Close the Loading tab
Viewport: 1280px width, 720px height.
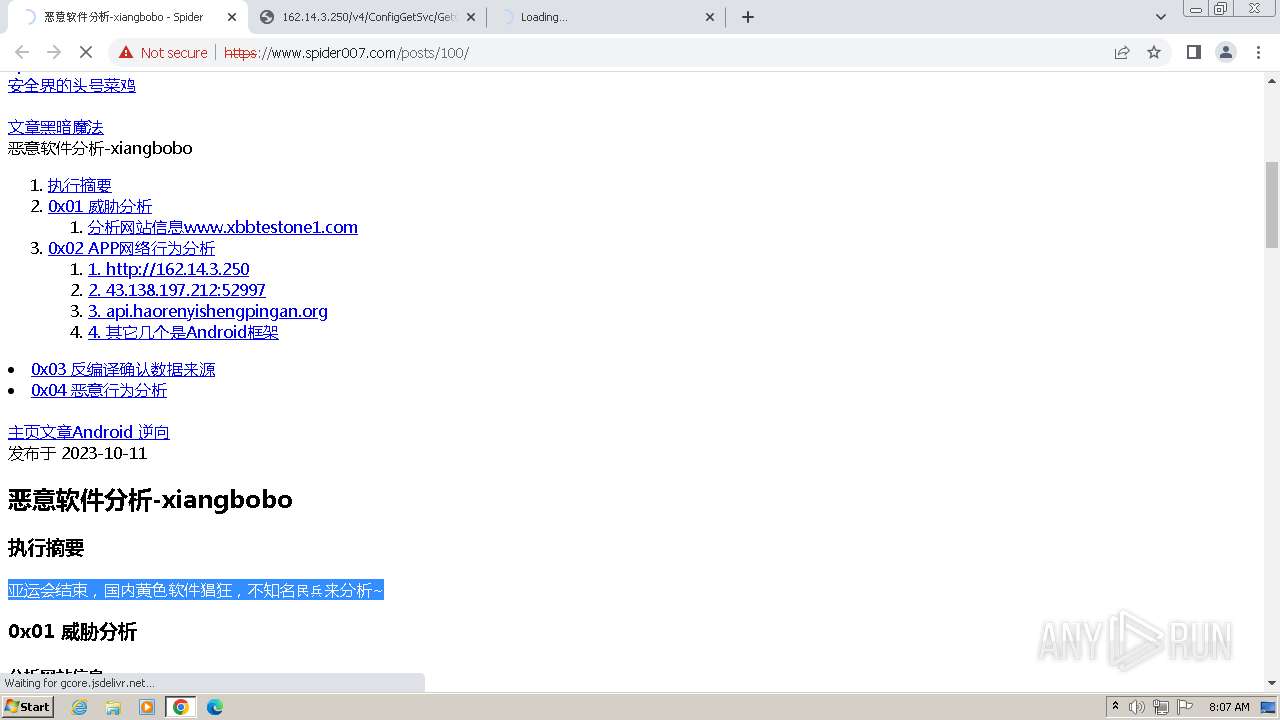[710, 17]
